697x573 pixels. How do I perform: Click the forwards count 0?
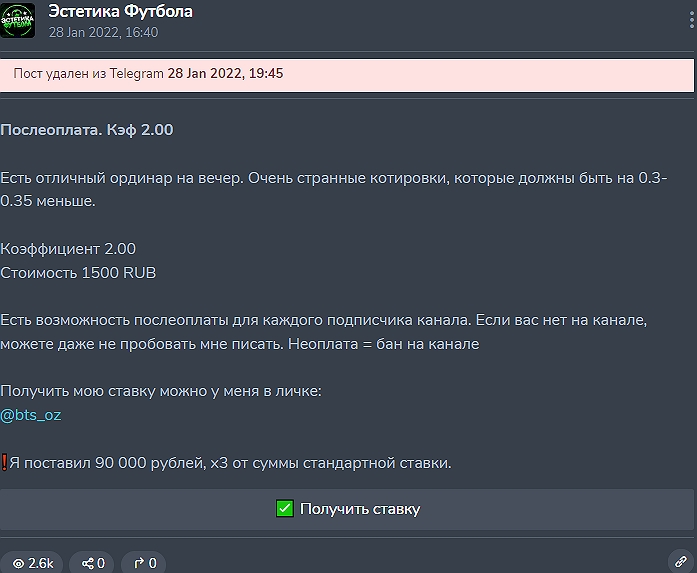[x=152, y=563]
